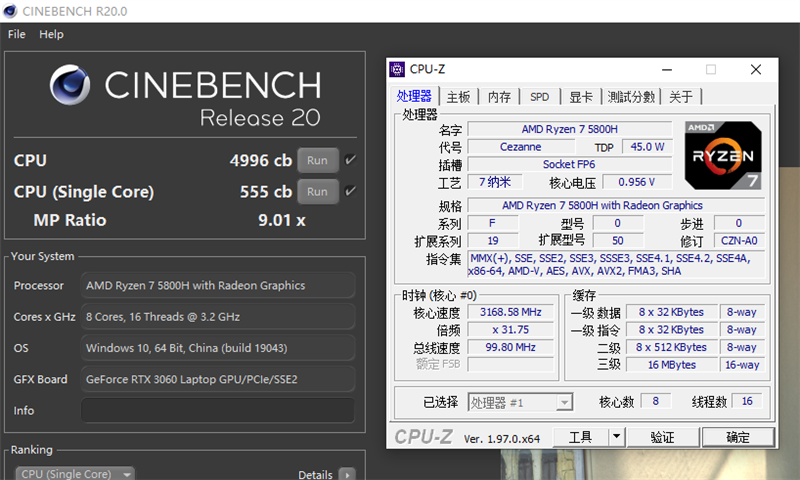Image resolution: width=800 pixels, height=480 pixels.
Task: Click the Processor field AMD Ryzen 7 5800H
Action: coord(218,286)
